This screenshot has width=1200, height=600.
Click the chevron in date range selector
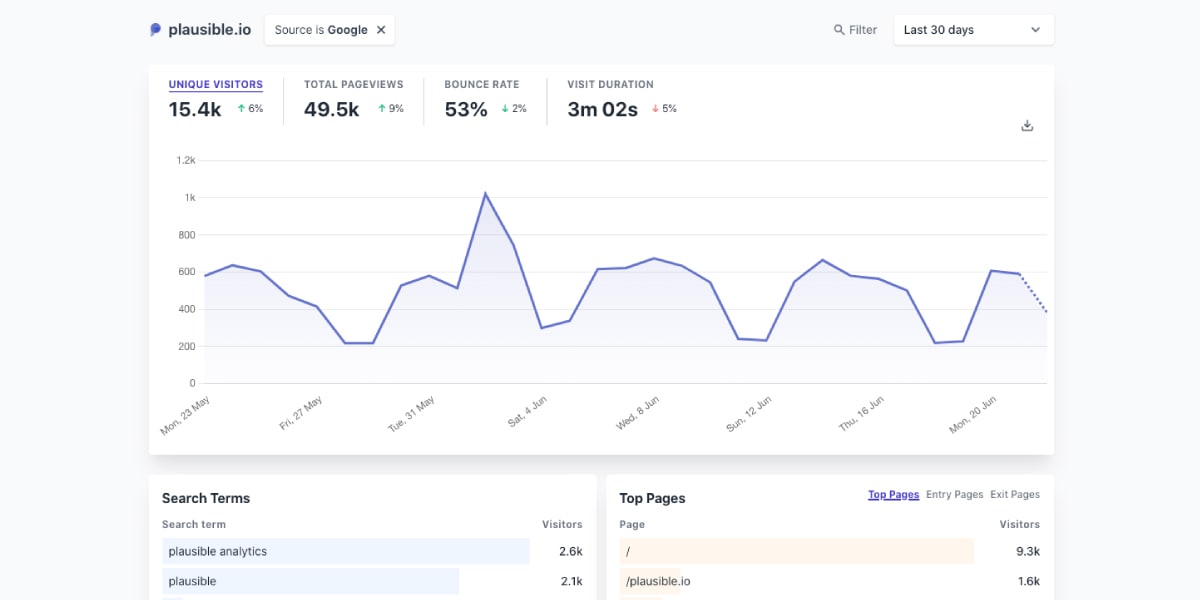click(1035, 30)
